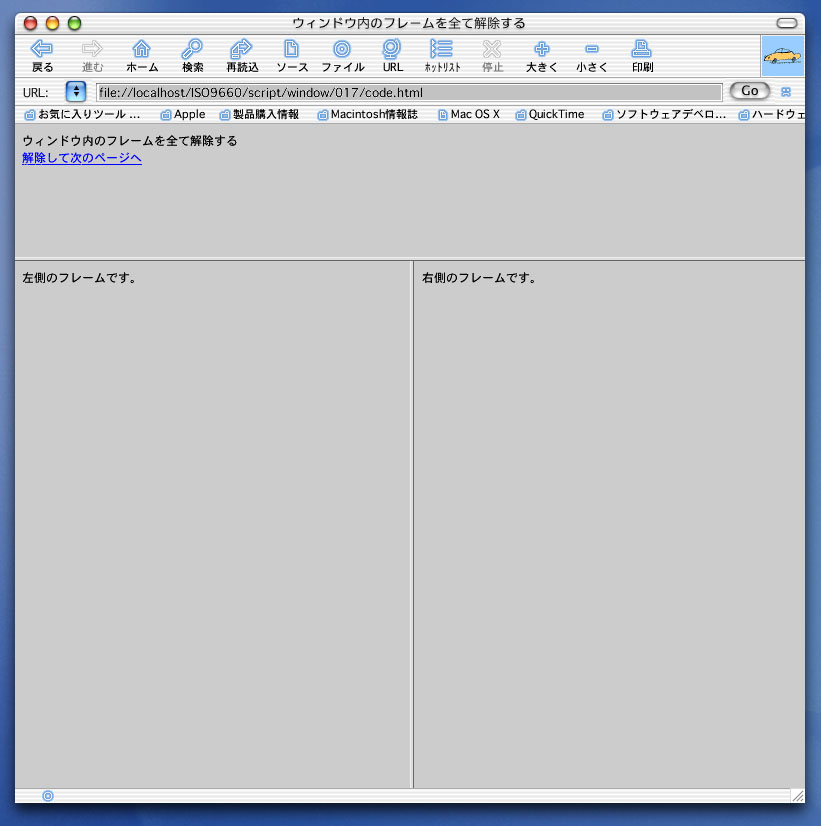821x826 pixels.
Task: Open the Apple bookmark
Action: click(x=183, y=114)
